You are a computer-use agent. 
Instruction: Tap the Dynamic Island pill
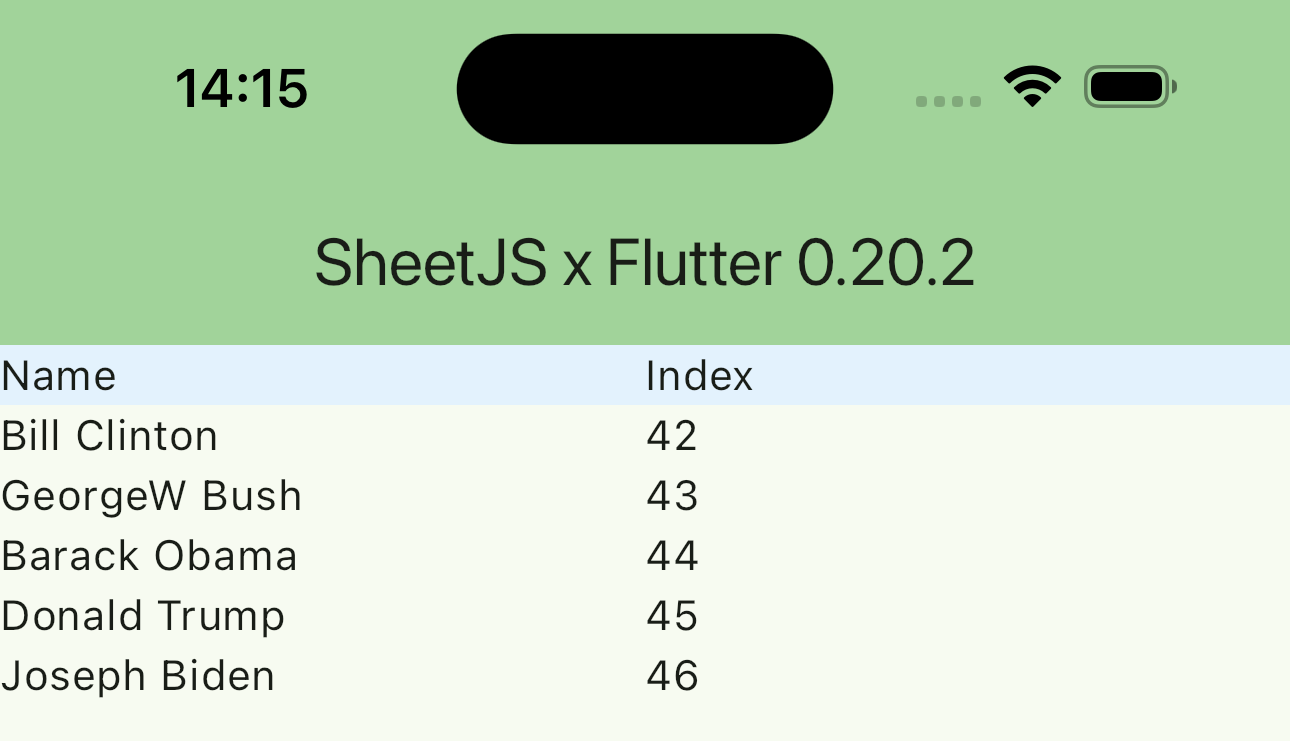645,88
